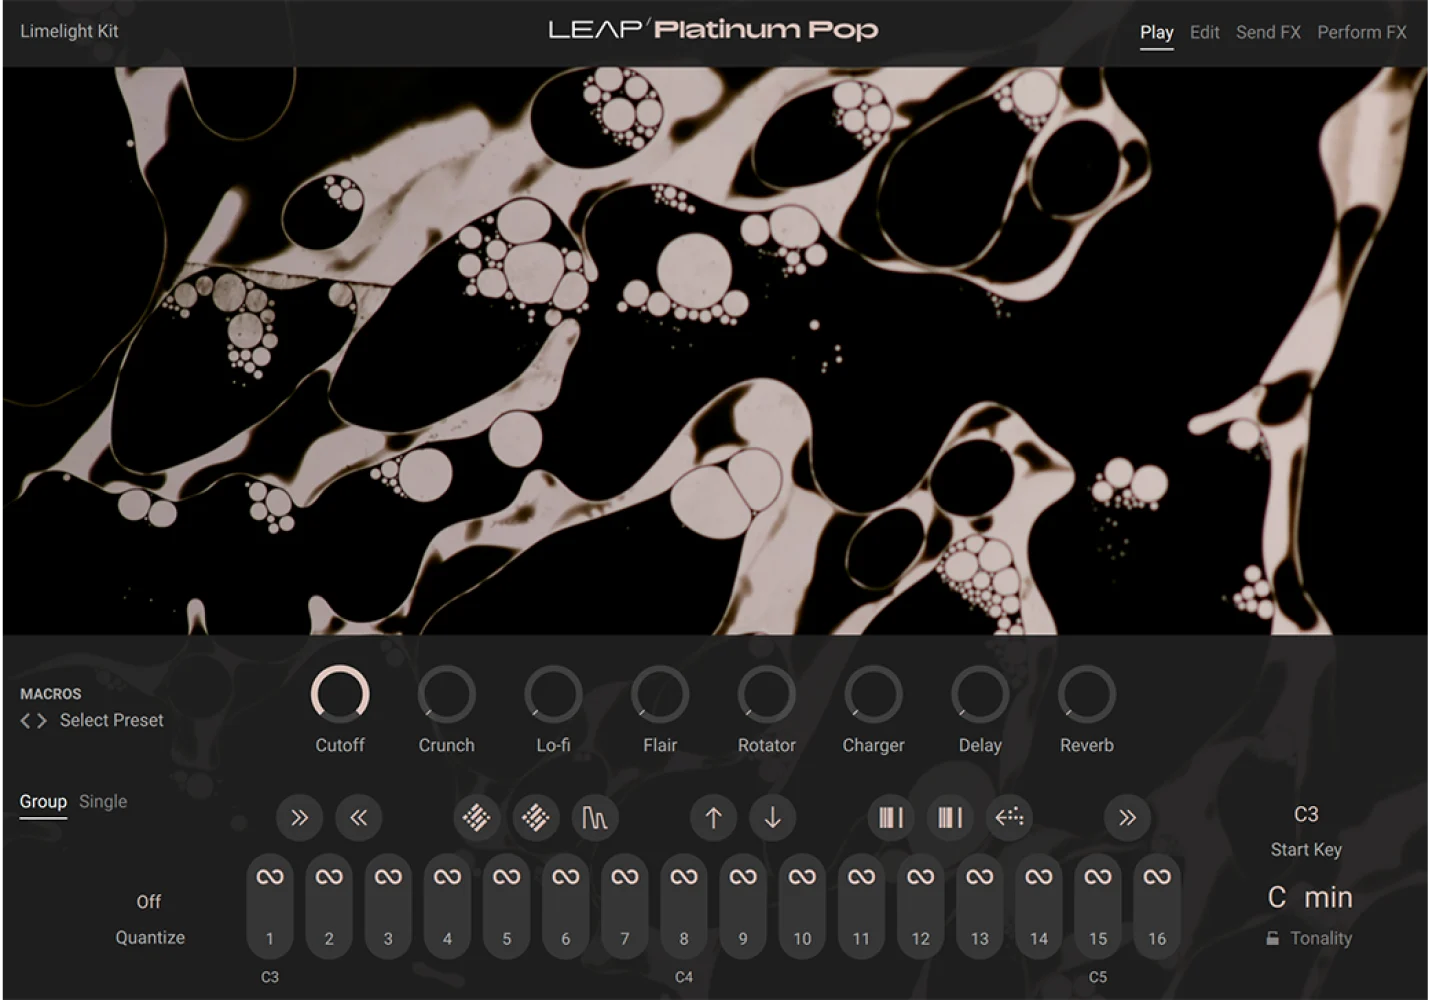Screen dimensions: 1431x1000
Task: Click Select Preset
Action: click(111, 720)
